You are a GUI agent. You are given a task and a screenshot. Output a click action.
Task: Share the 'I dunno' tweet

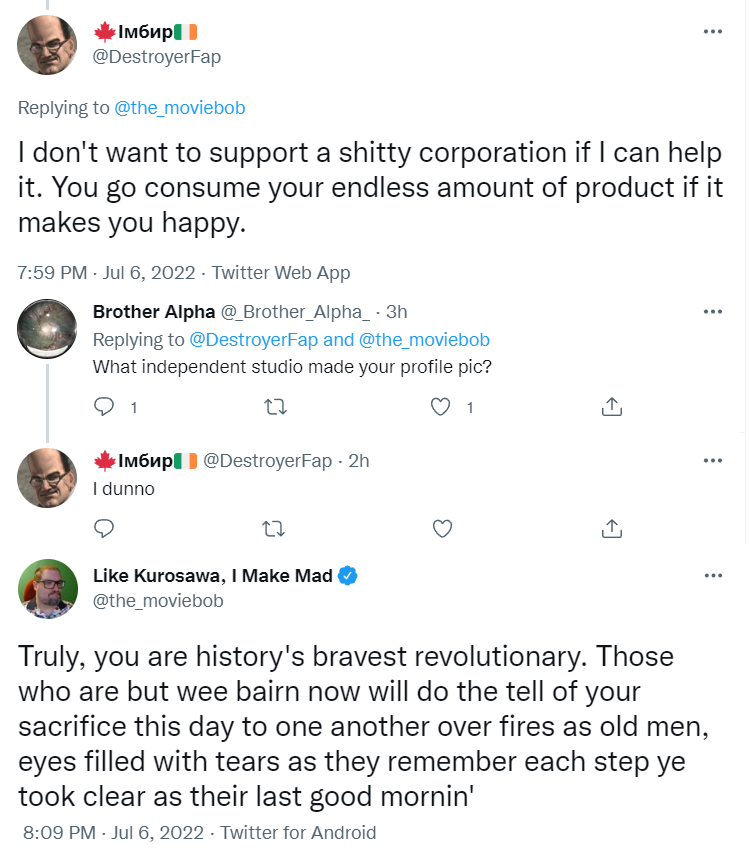[612, 527]
